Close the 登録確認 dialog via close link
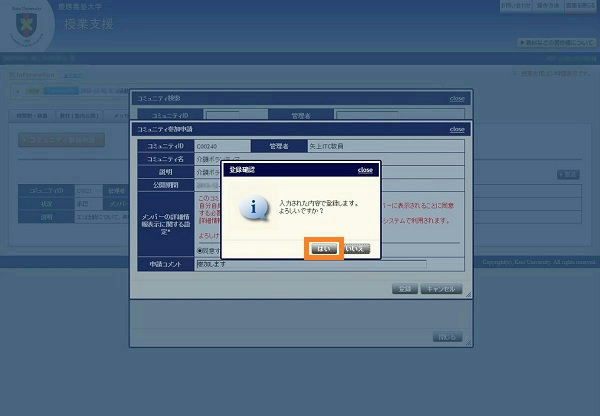 [x=365, y=171]
